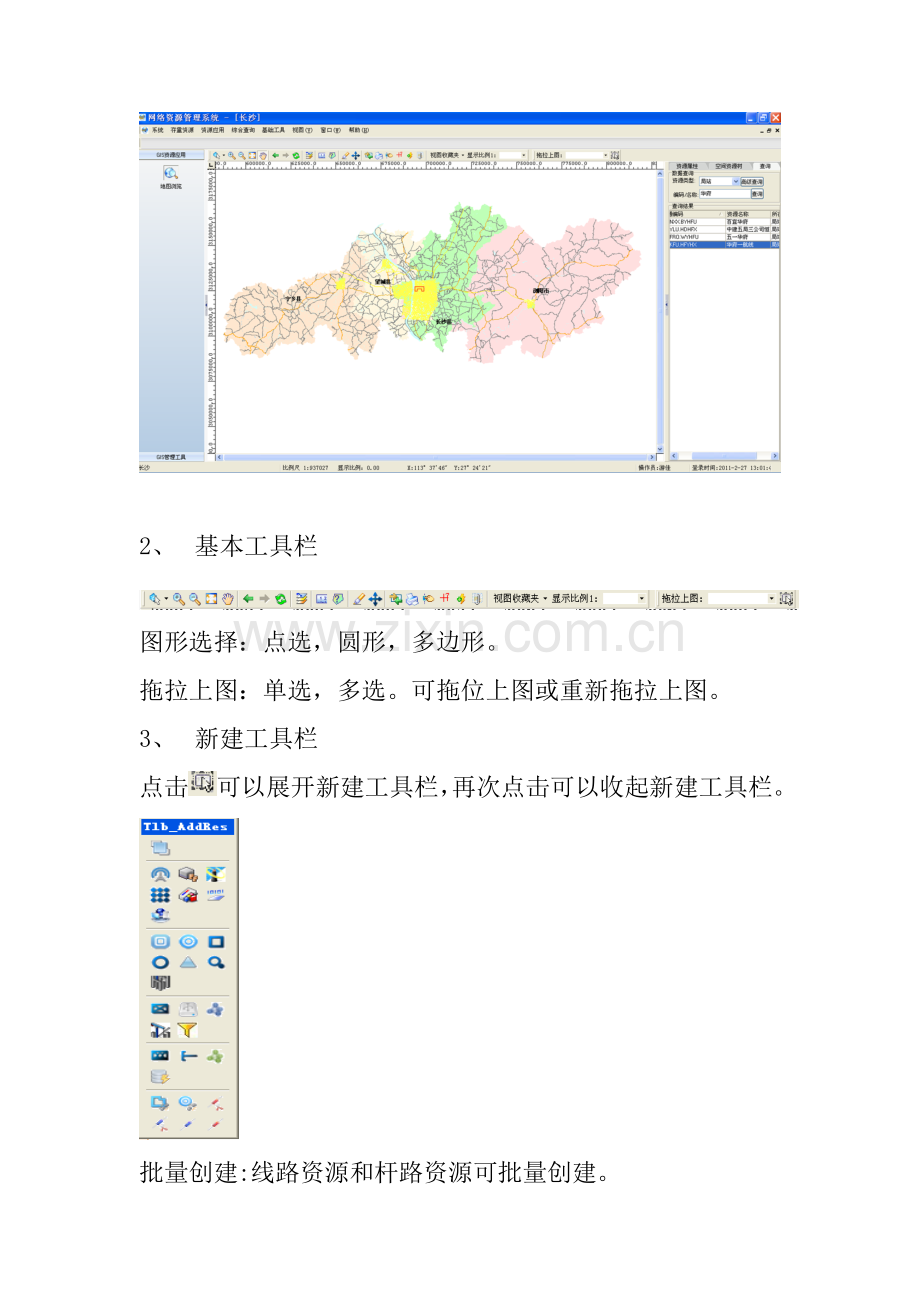Click the grey forward arrow in enlarged toolbar
This screenshot has width=920, height=1302.
pyautogui.click(x=264, y=599)
